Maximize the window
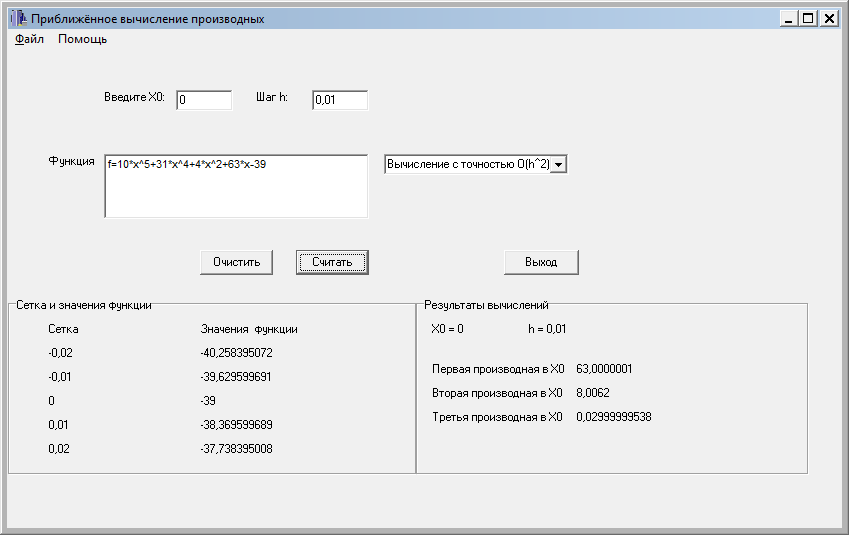The height and width of the screenshot is (535, 849). tap(808, 18)
